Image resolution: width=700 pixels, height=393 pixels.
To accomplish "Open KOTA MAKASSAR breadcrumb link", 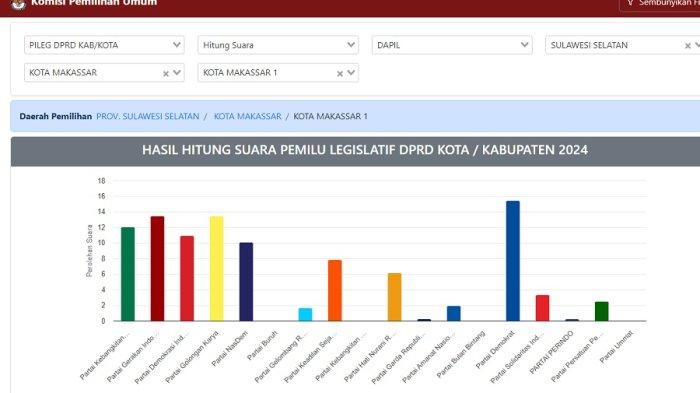I will [247, 116].
